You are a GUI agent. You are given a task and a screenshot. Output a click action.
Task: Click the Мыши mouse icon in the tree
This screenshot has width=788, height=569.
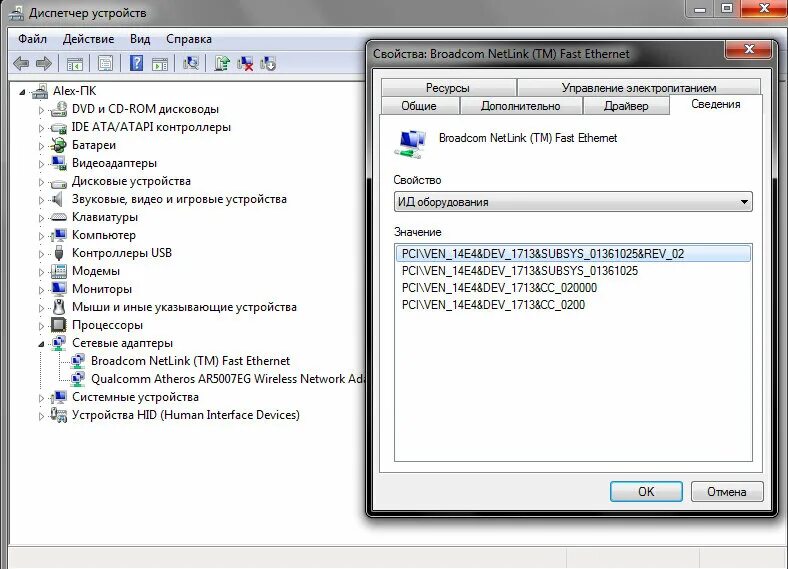59,307
